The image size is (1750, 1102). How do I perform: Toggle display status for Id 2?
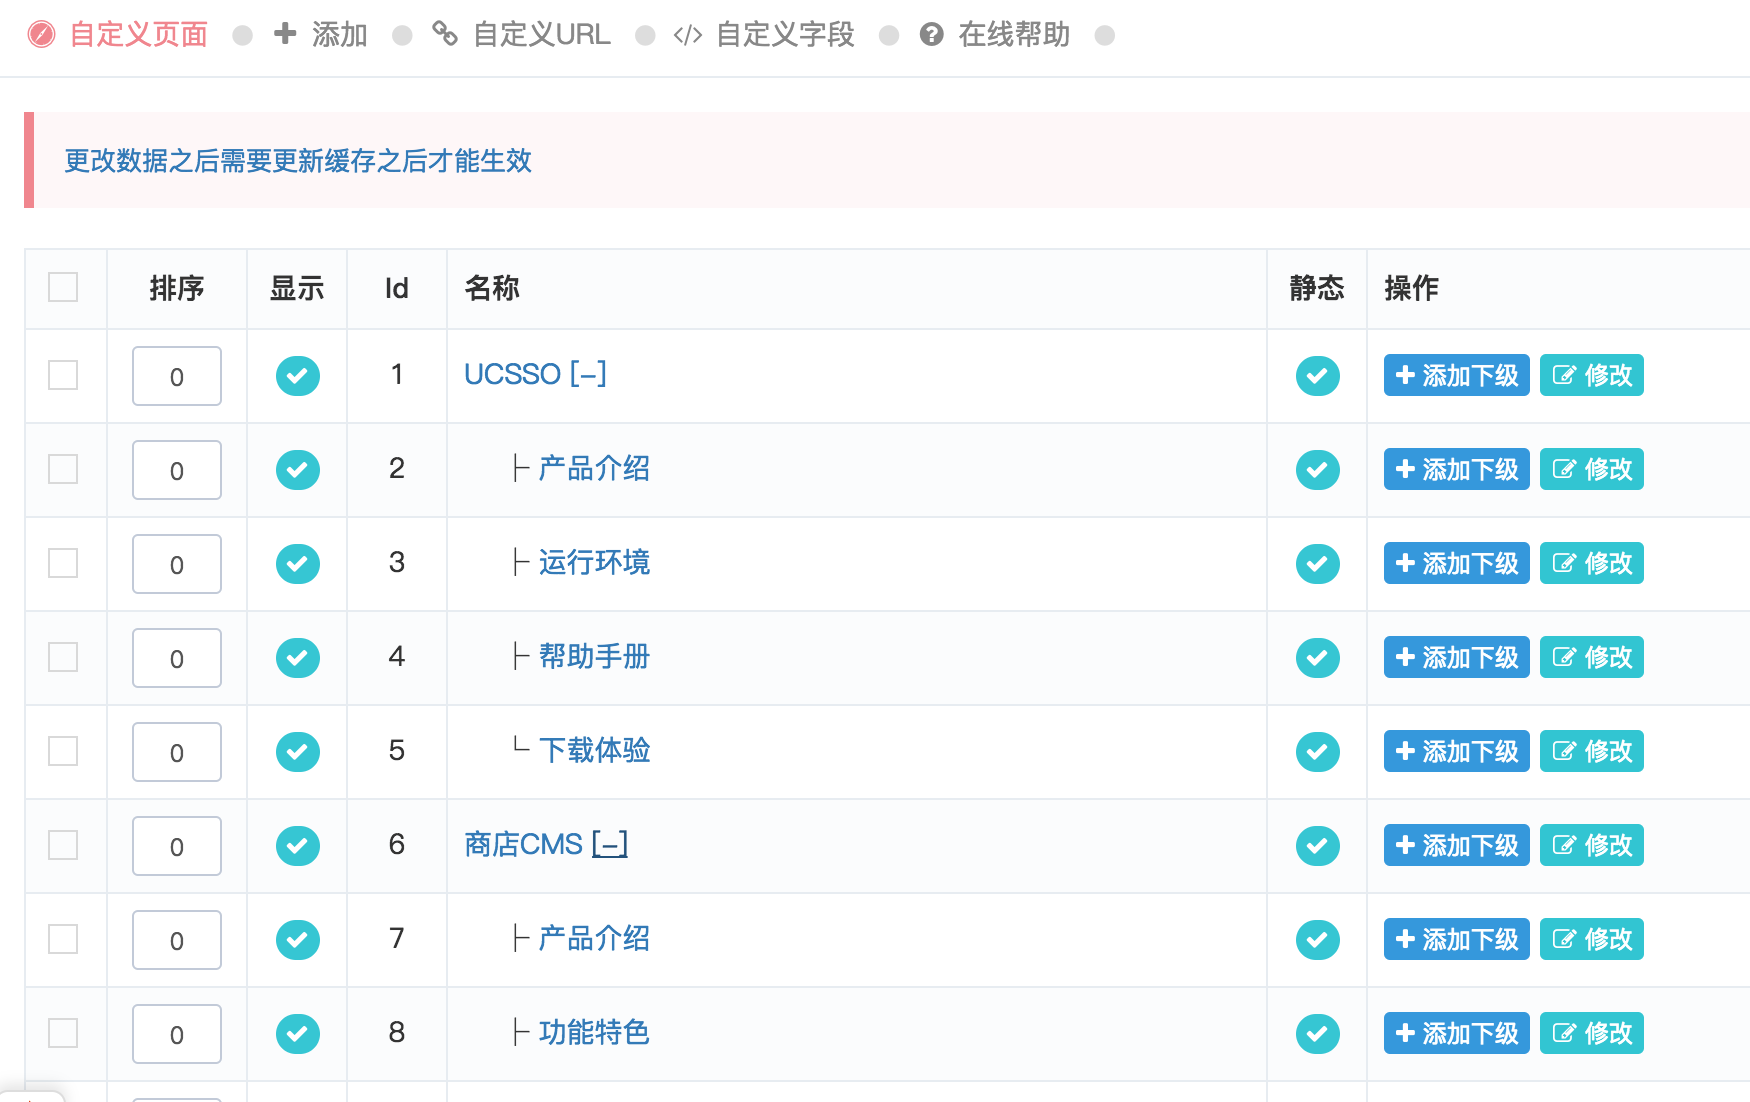(x=298, y=470)
